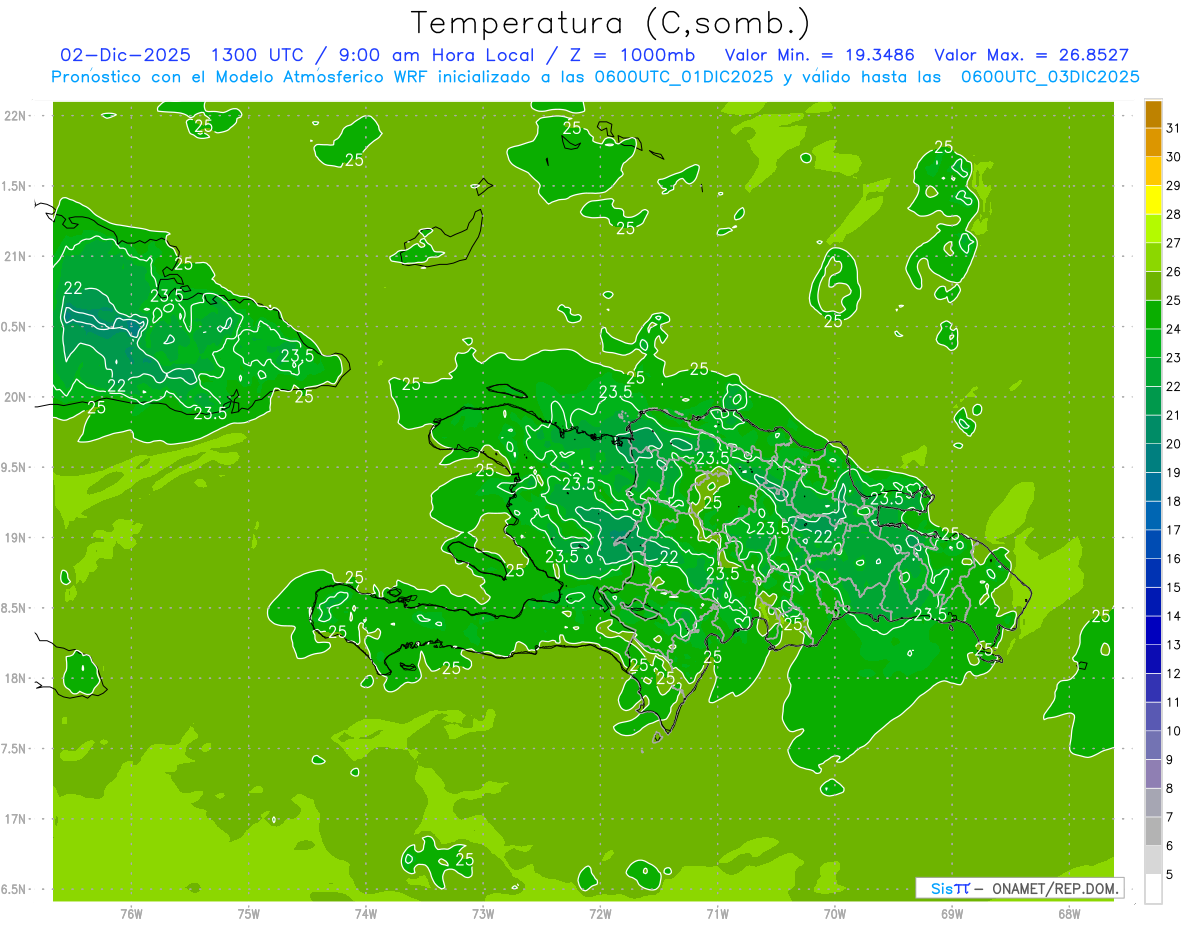The height and width of the screenshot is (927, 1200).
Task: Click the "9.5N" latitude axis label
Action: (x=15, y=467)
